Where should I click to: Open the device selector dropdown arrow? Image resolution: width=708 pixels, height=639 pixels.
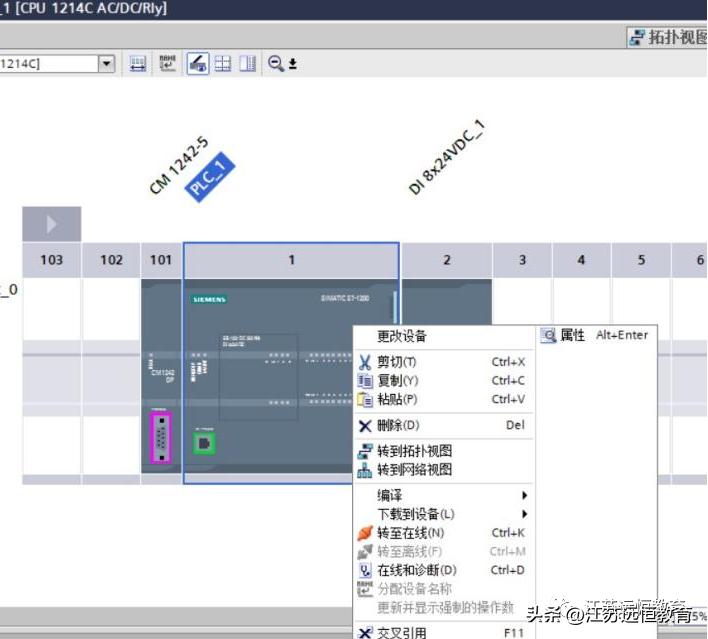107,64
